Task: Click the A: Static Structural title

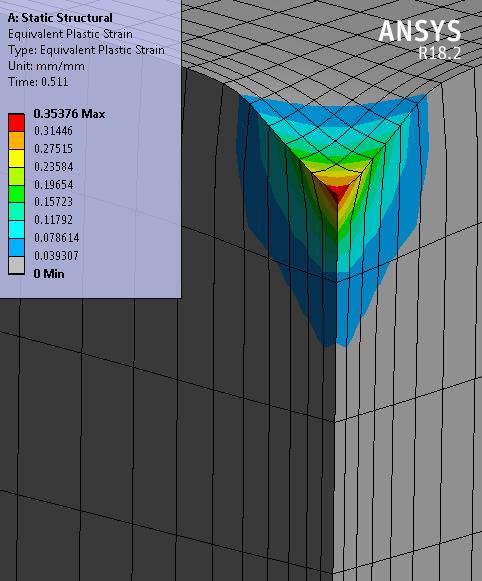Action: tap(60, 18)
